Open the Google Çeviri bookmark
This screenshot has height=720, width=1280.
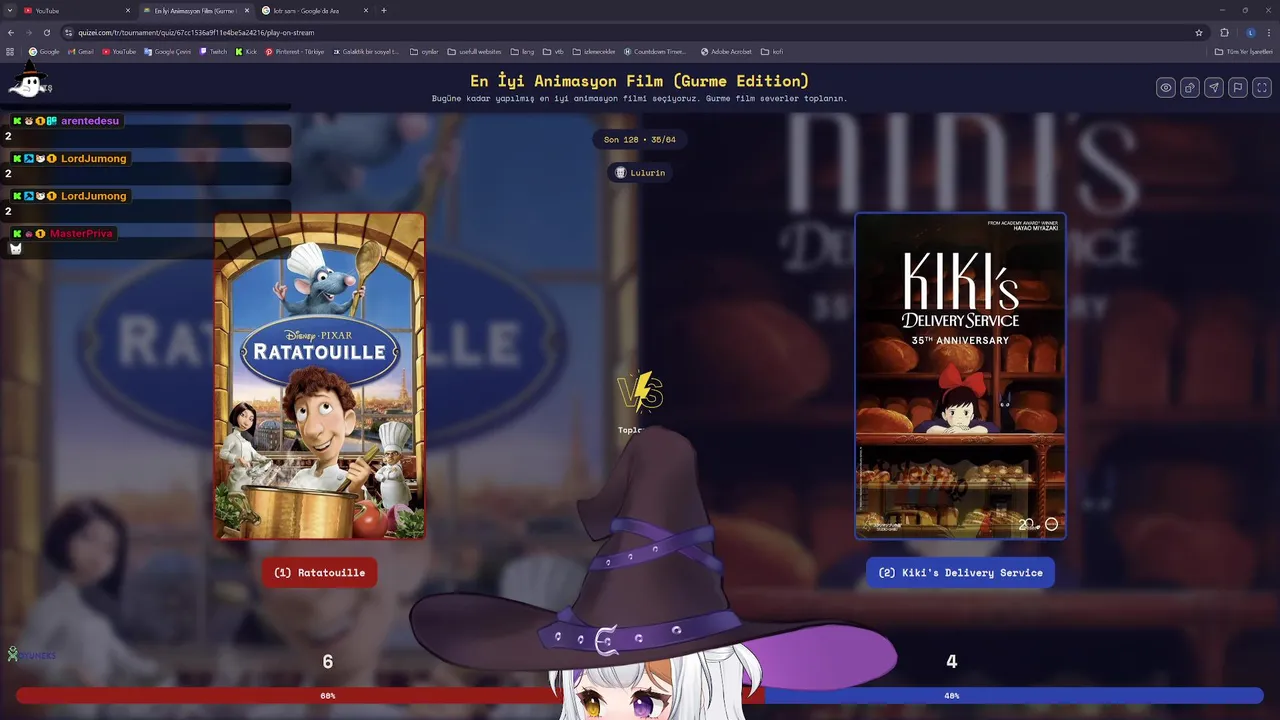167,51
